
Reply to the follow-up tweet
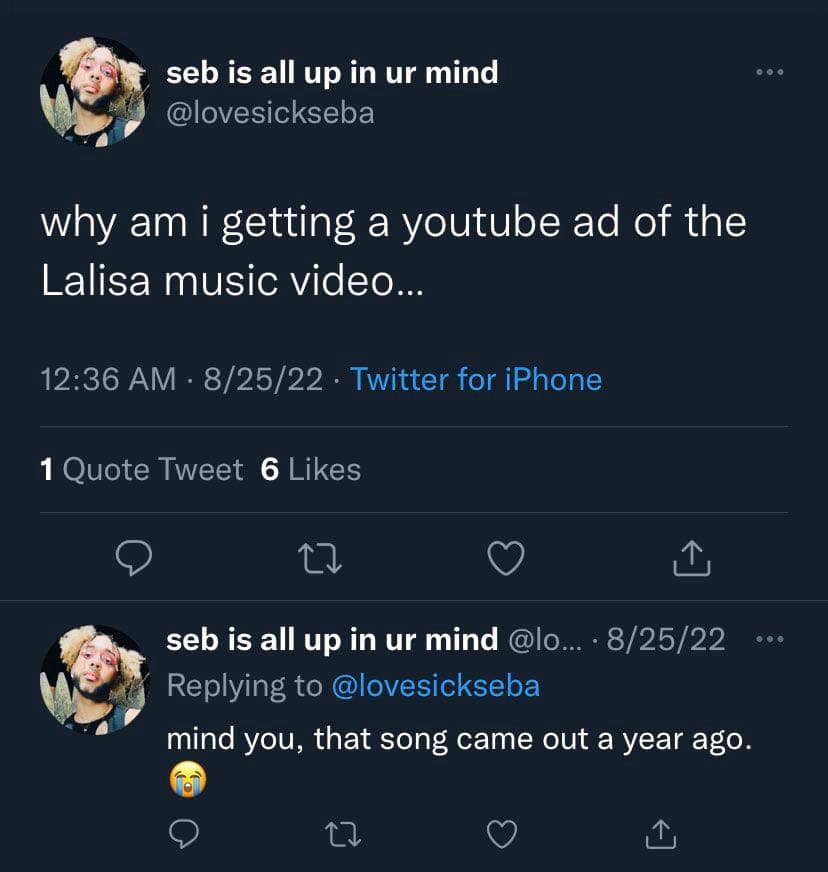point(184,834)
